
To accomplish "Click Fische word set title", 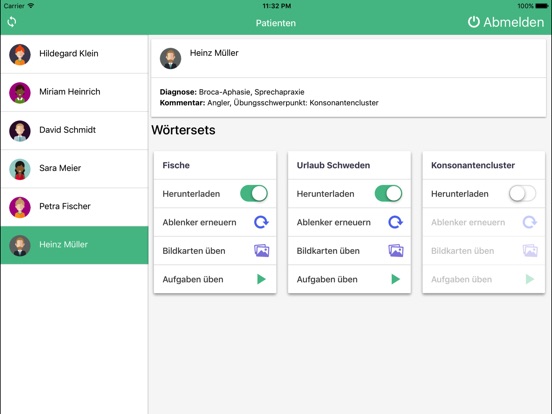I will click(x=176, y=165).
